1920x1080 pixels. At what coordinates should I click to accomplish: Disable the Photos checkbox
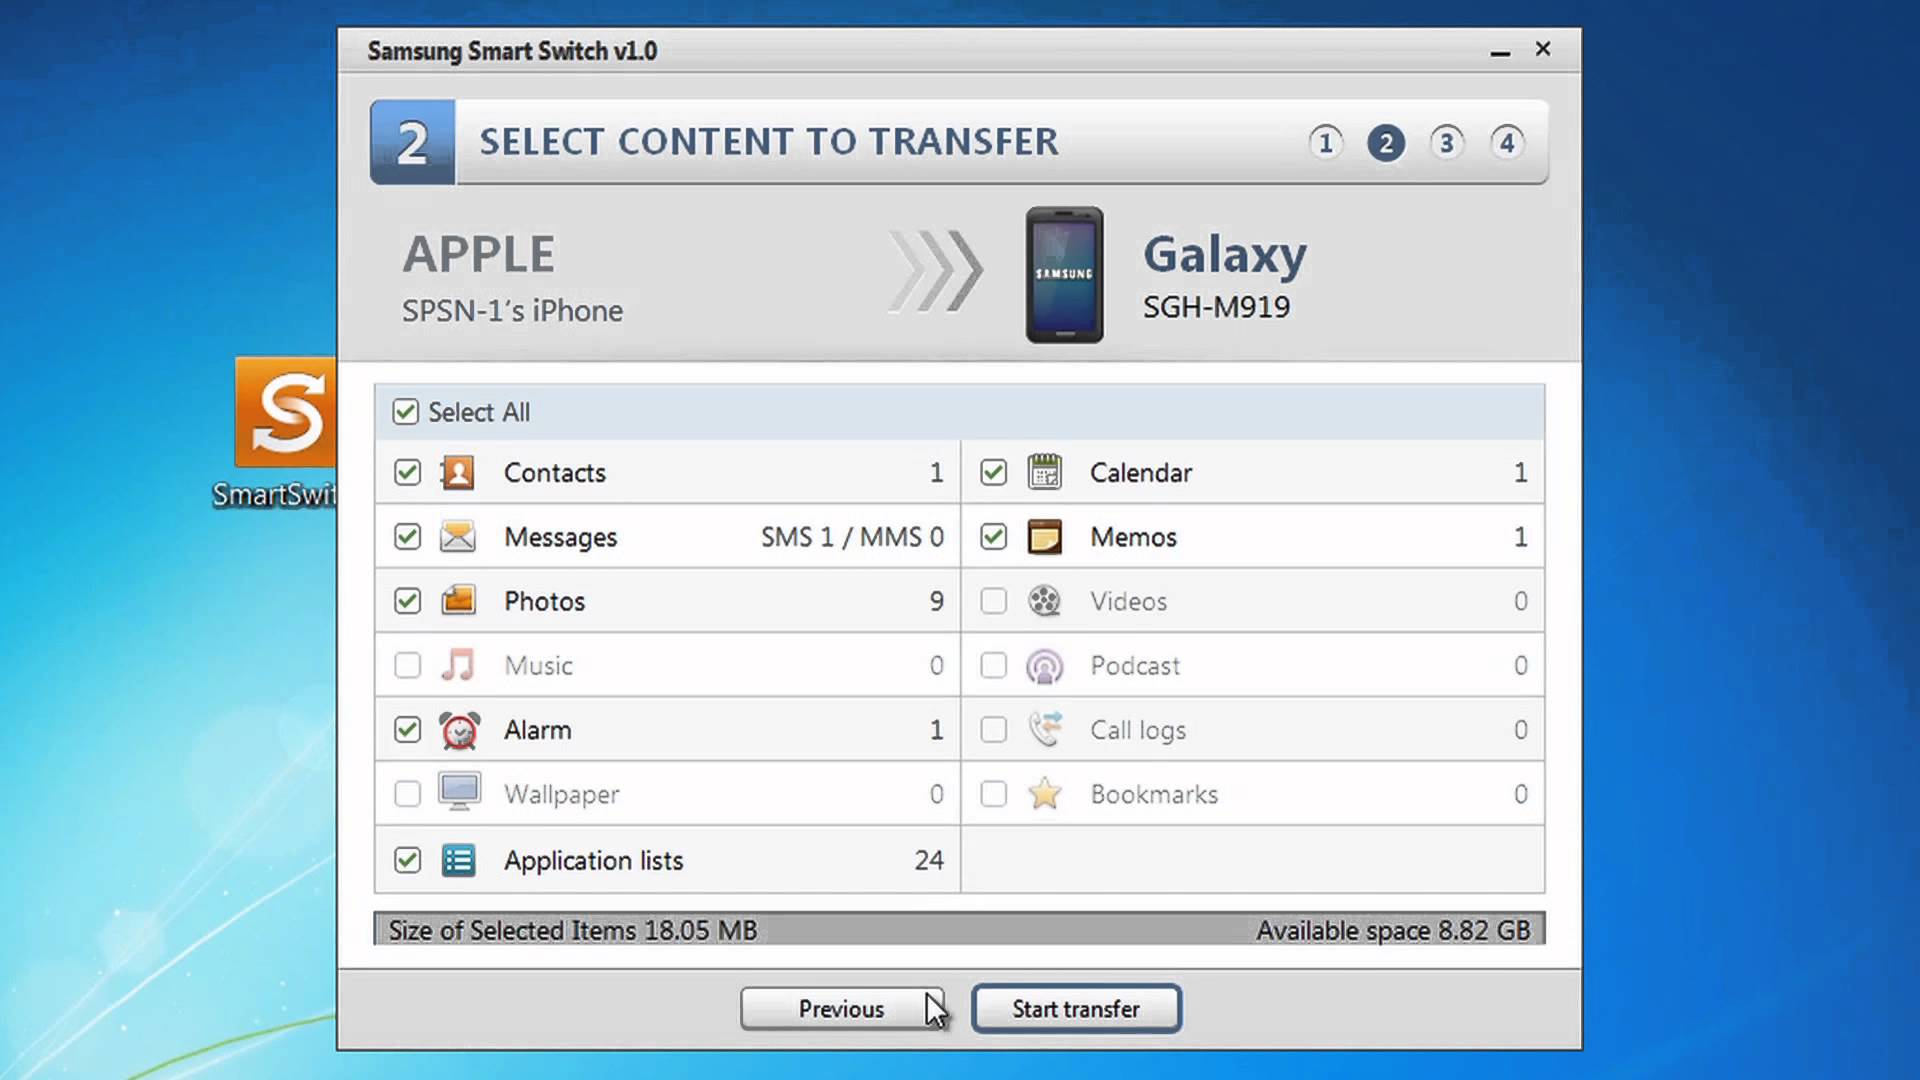(406, 601)
